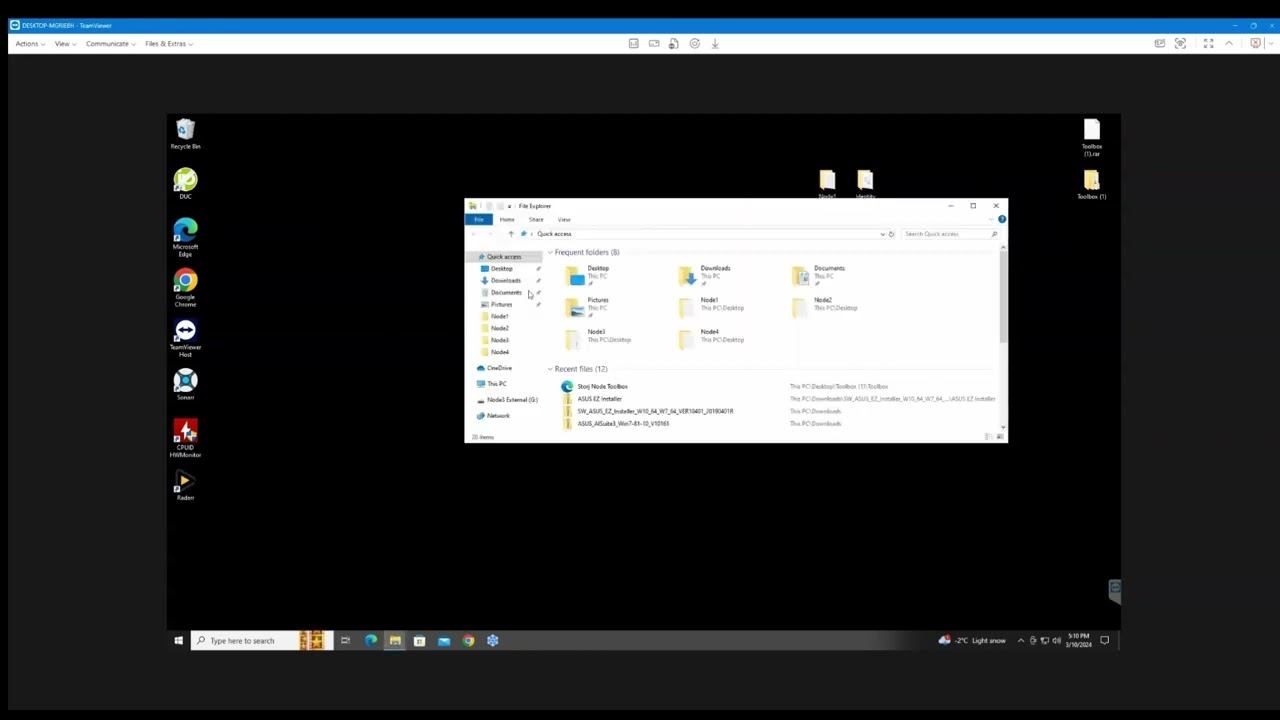
Task: Show hidden system tray icons
Action: (x=1021, y=641)
